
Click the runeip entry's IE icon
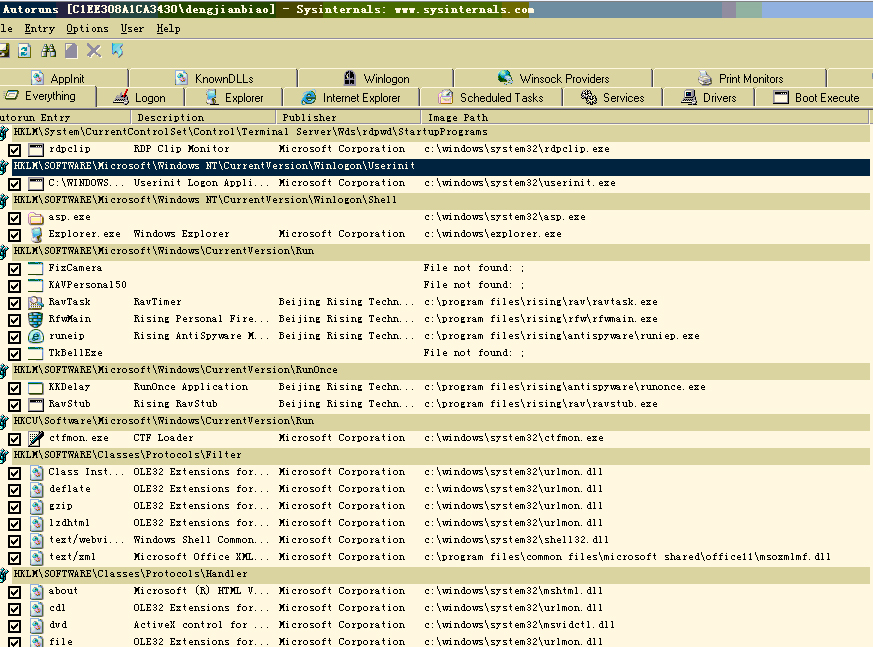point(36,336)
